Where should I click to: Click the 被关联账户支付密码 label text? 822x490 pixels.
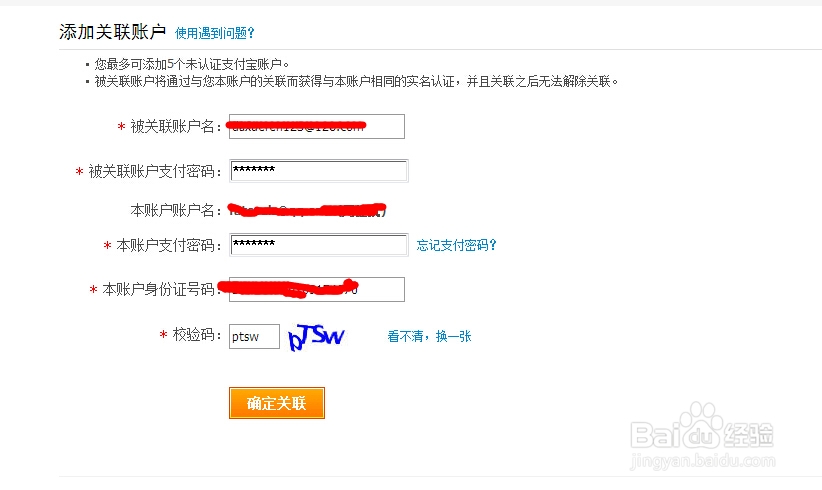point(152,172)
